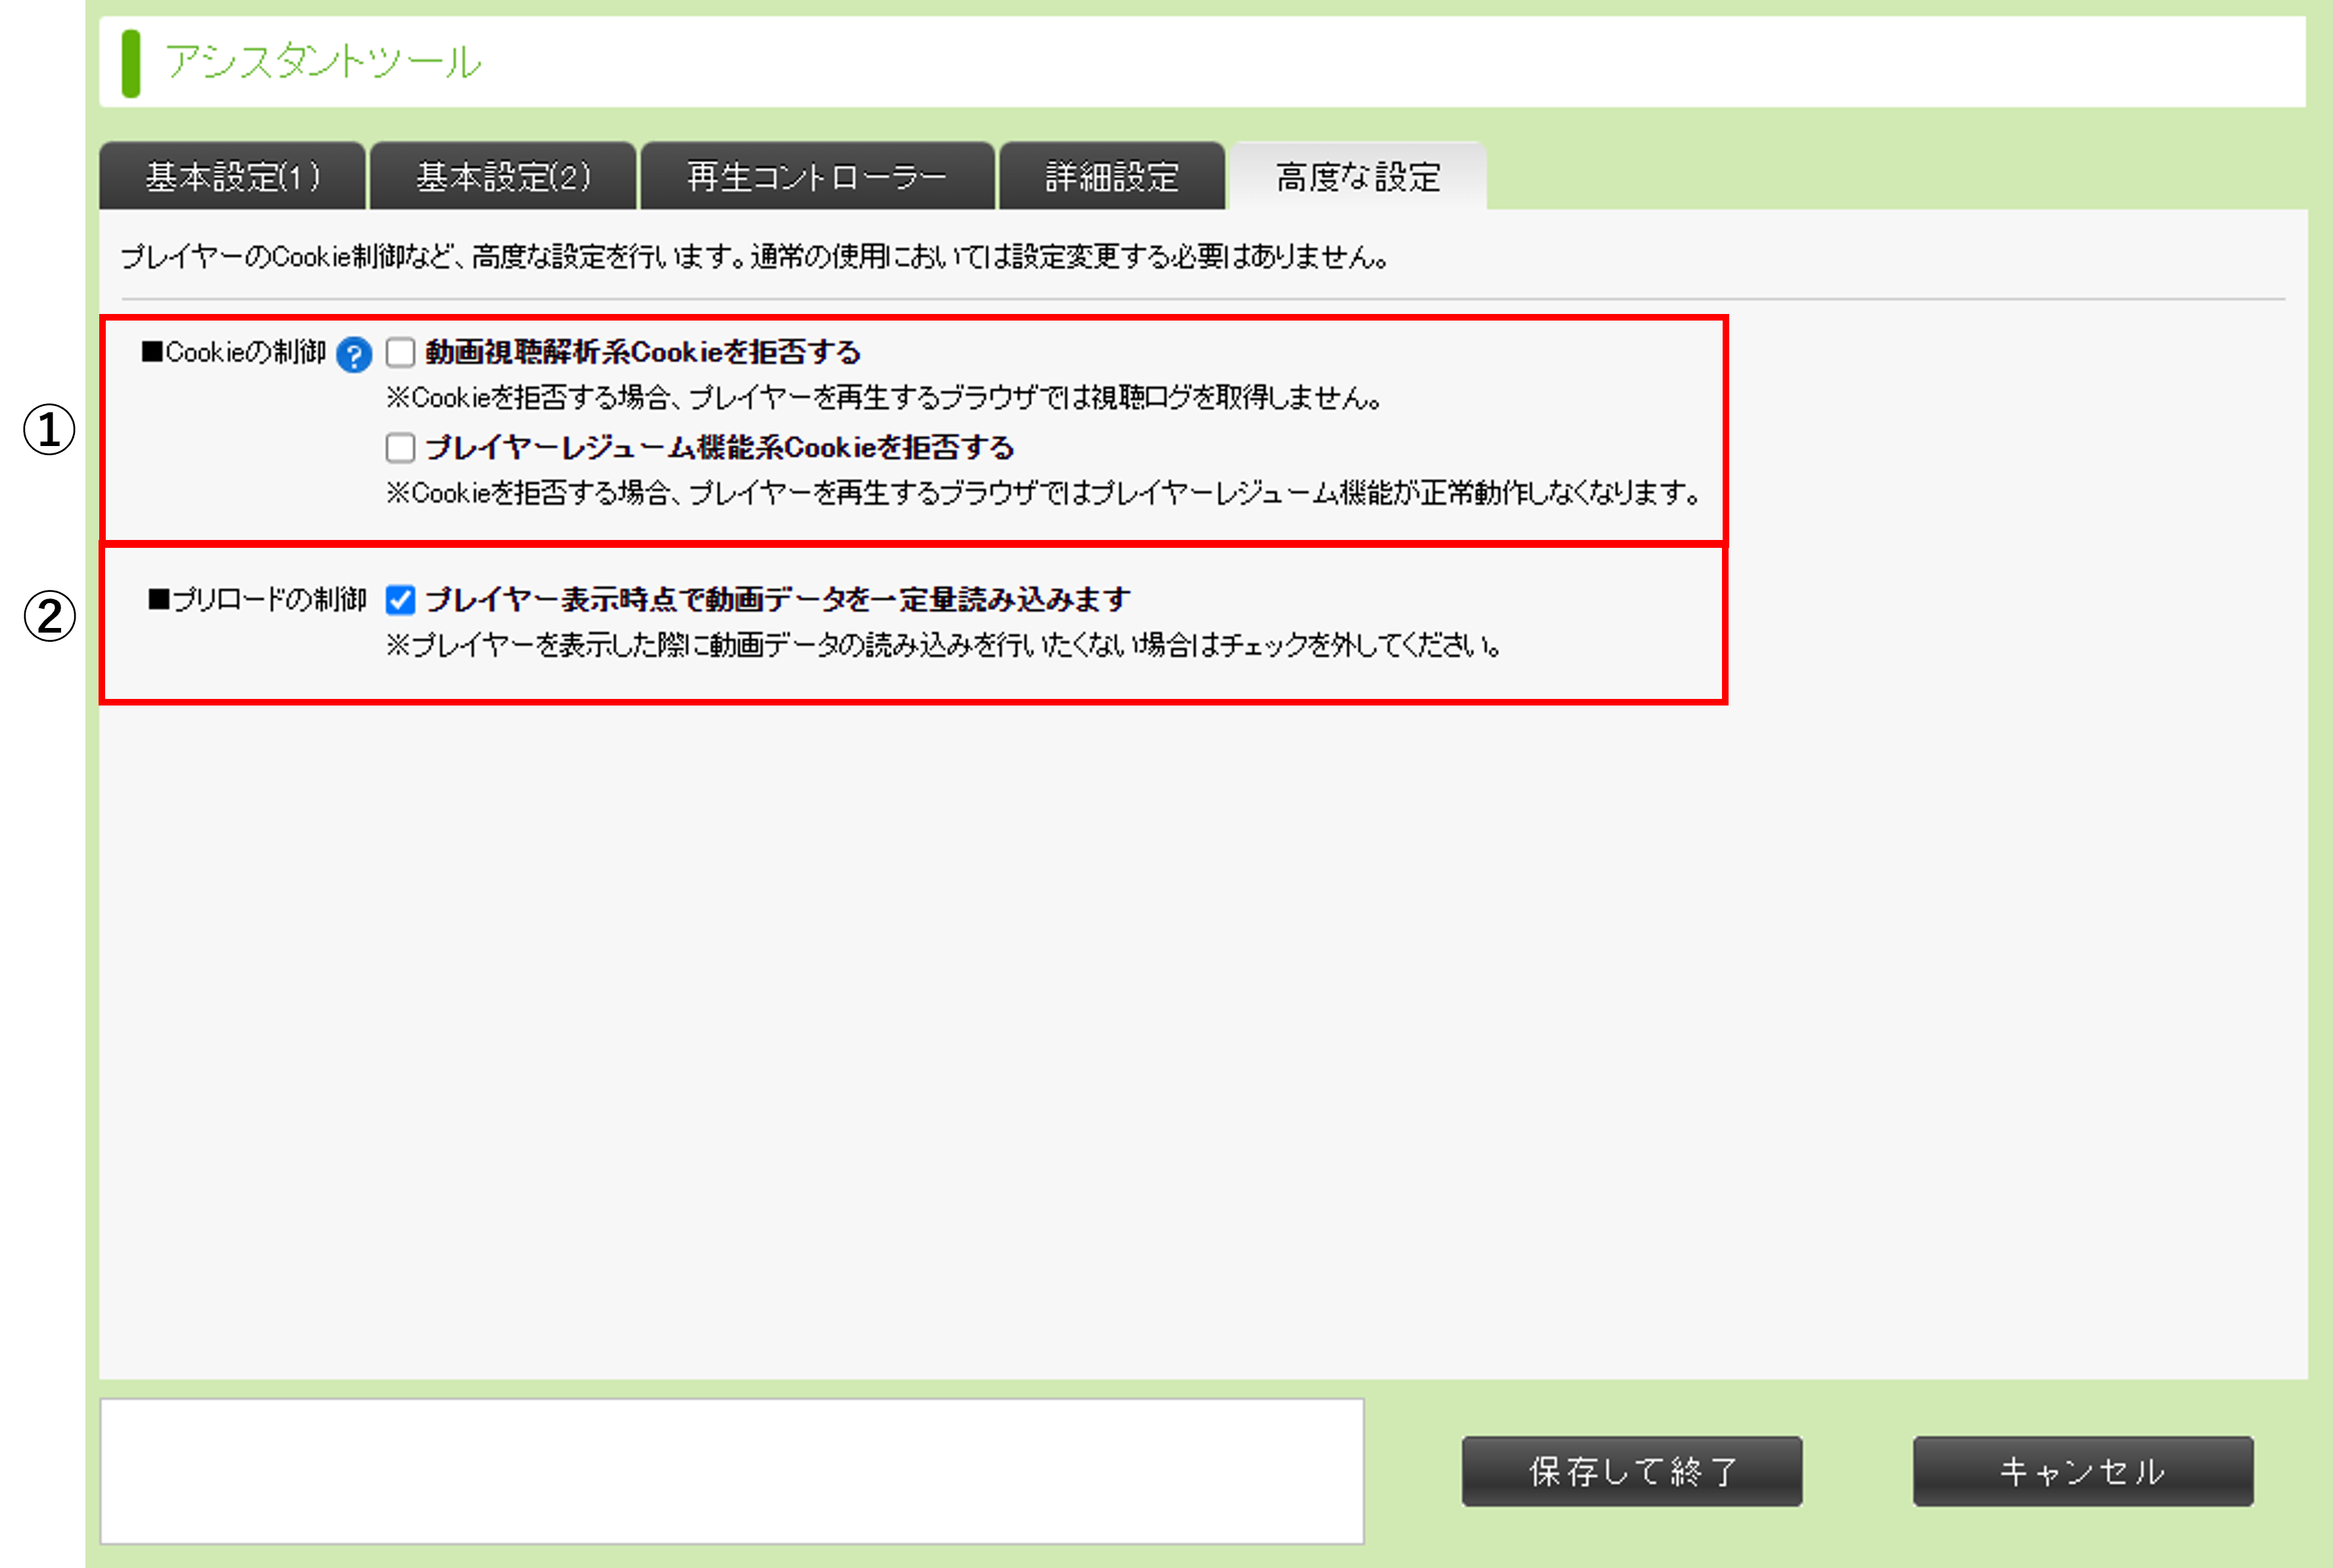Click the green marker beside アシスタントツール title
Screen dimensions: 2333x1568
[x=130, y=63]
